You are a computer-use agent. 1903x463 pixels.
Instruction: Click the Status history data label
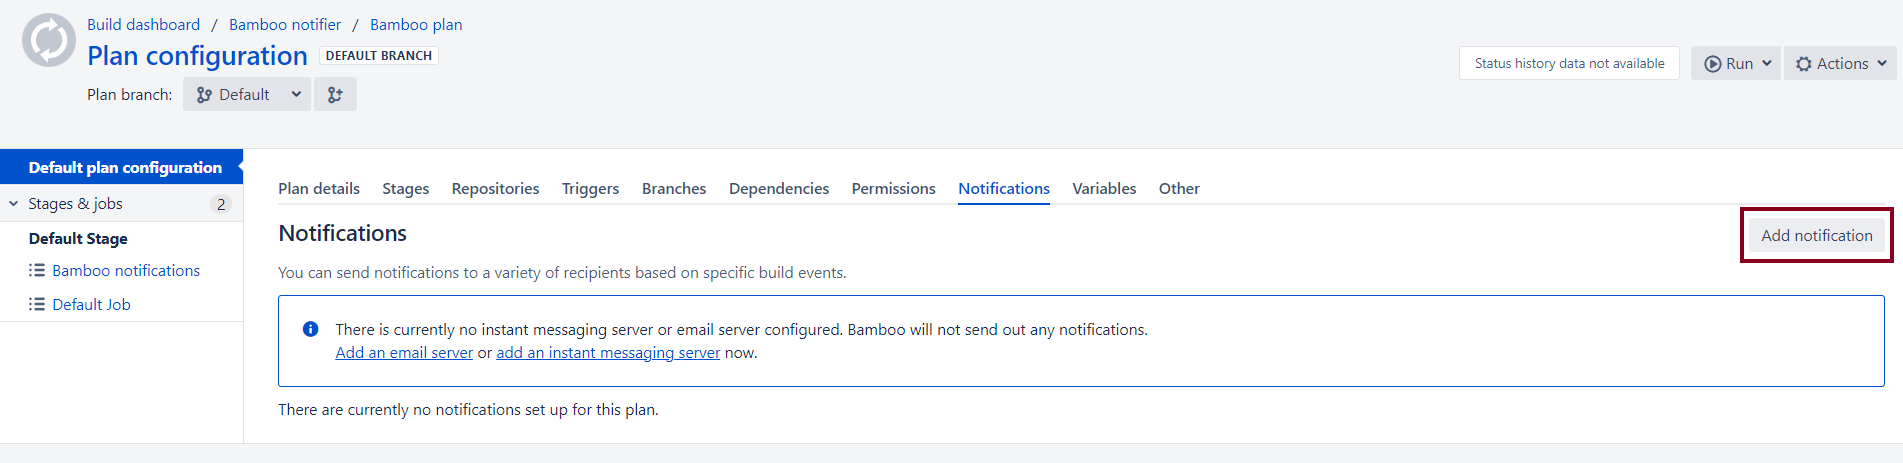point(1569,63)
